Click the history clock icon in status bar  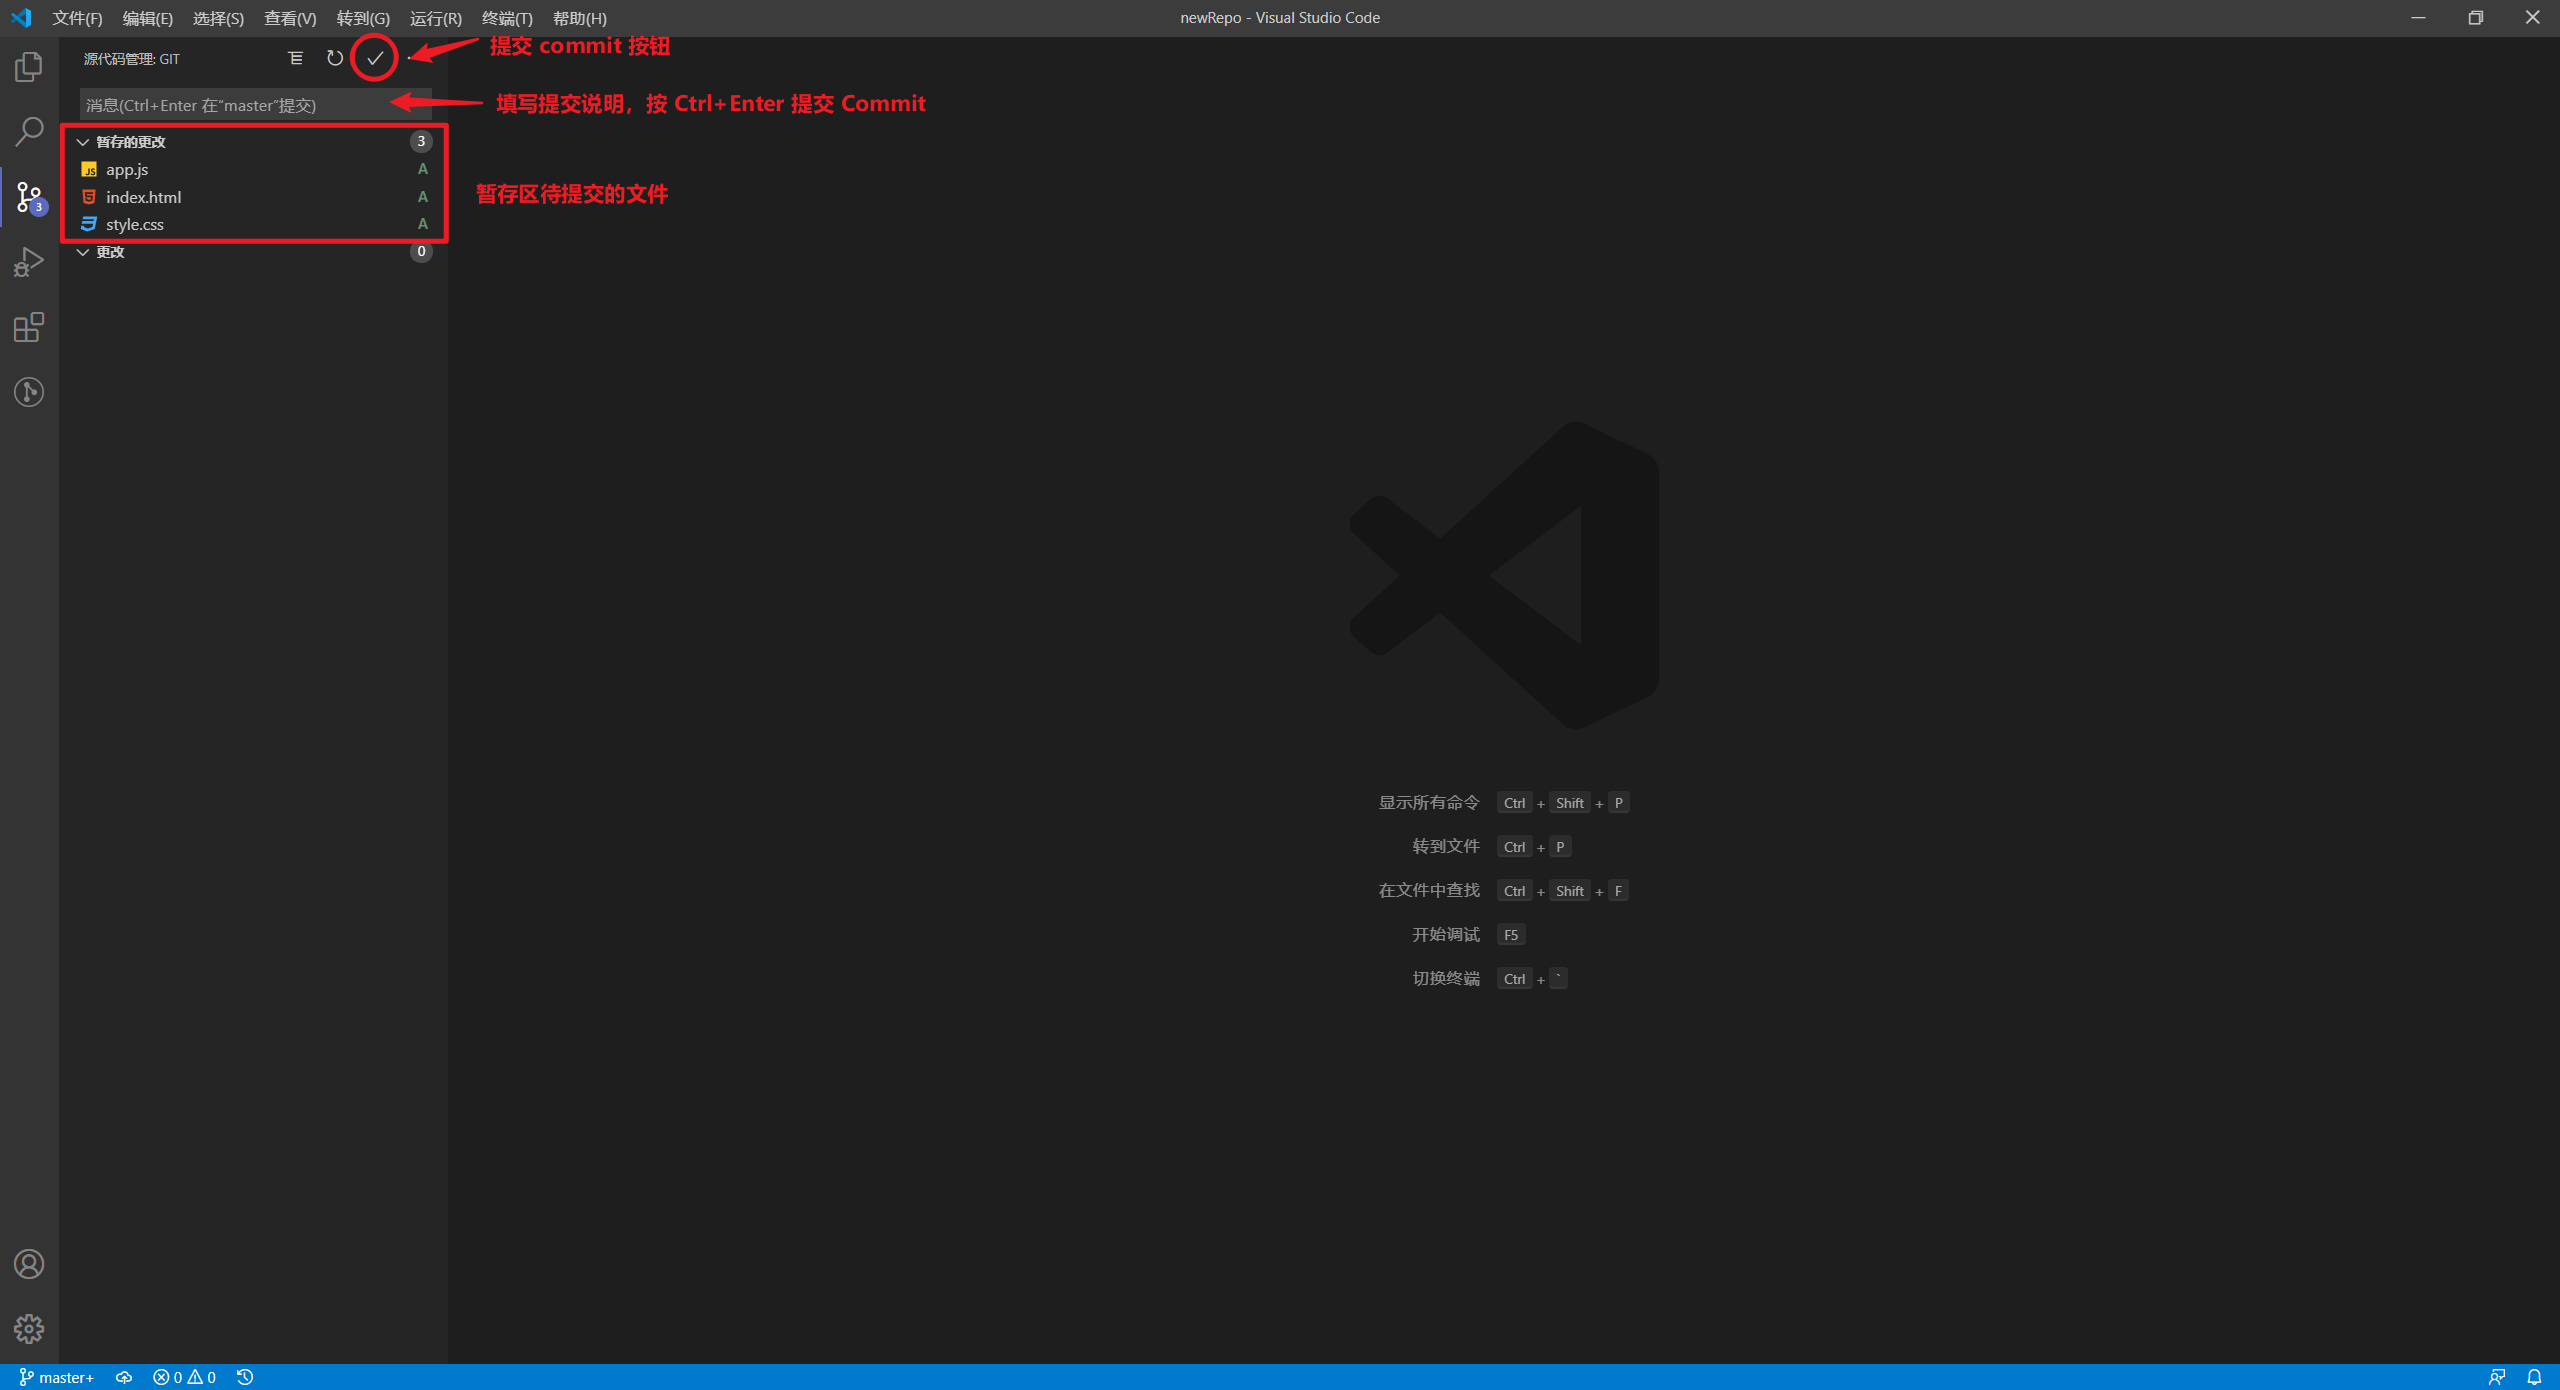pos(245,1377)
